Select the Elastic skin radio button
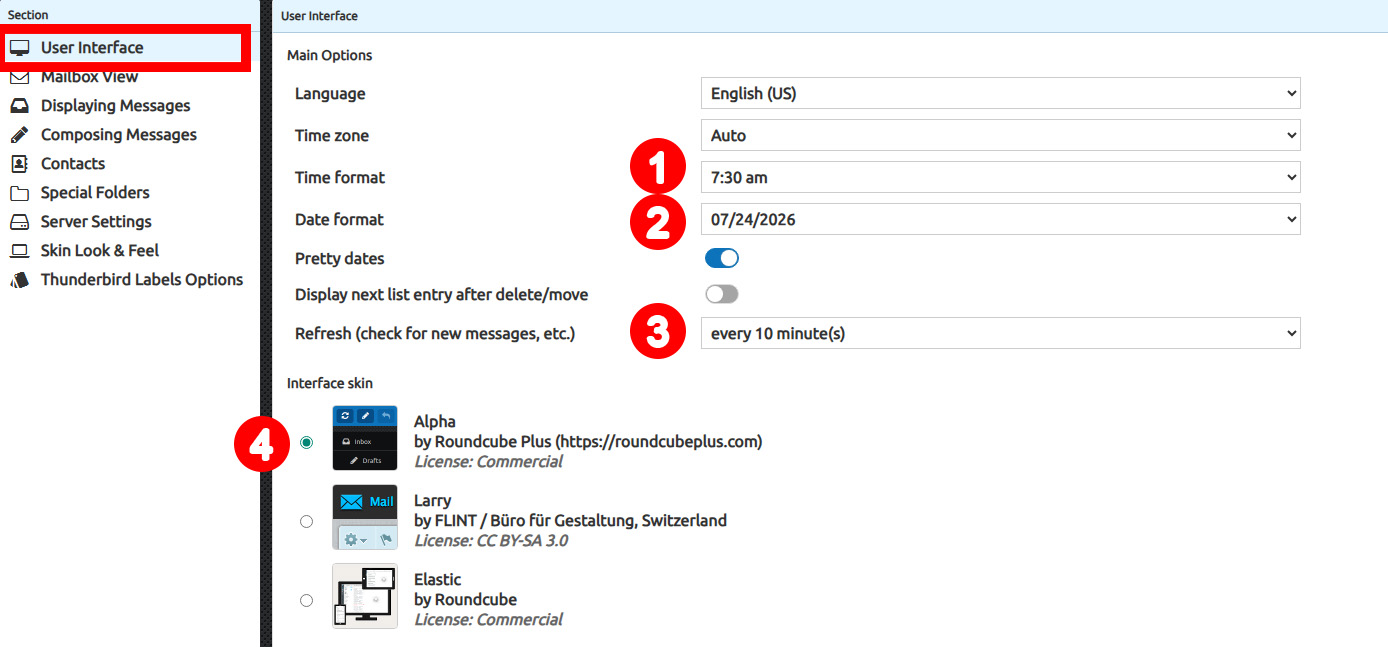 307,599
